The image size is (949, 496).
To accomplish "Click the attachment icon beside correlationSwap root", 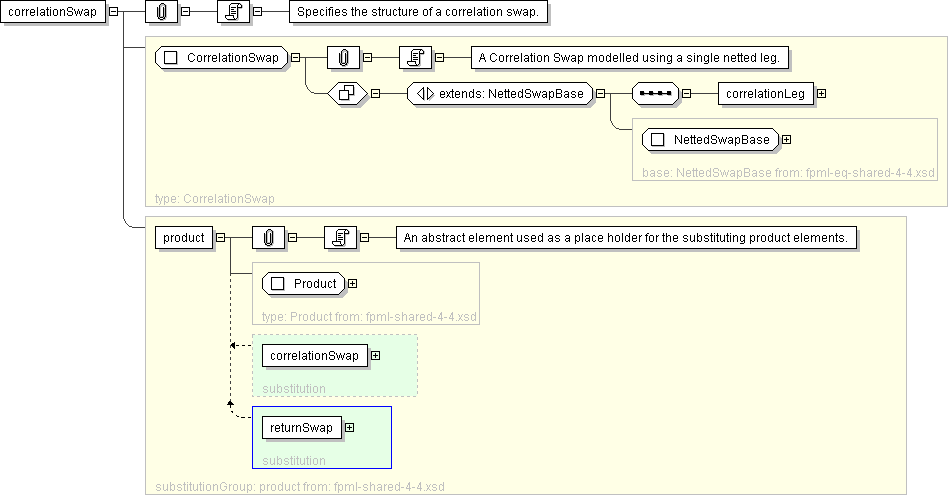I will click(162, 11).
